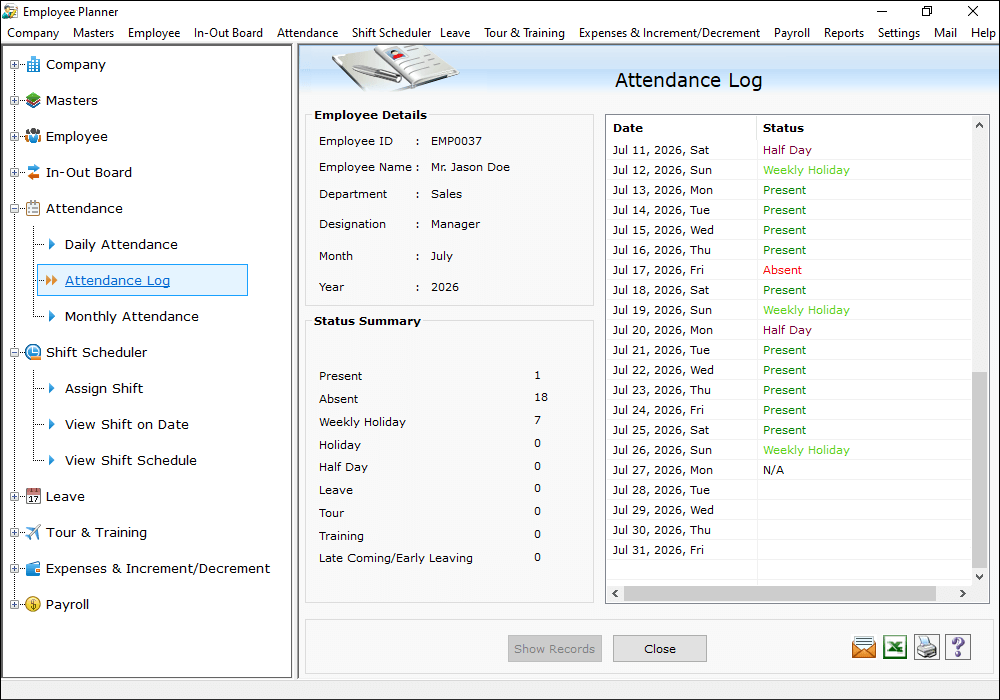The width and height of the screenshot is (1000, 700).
Task: Collapse the Attendance tree node
Action: (x=14, y=208)
